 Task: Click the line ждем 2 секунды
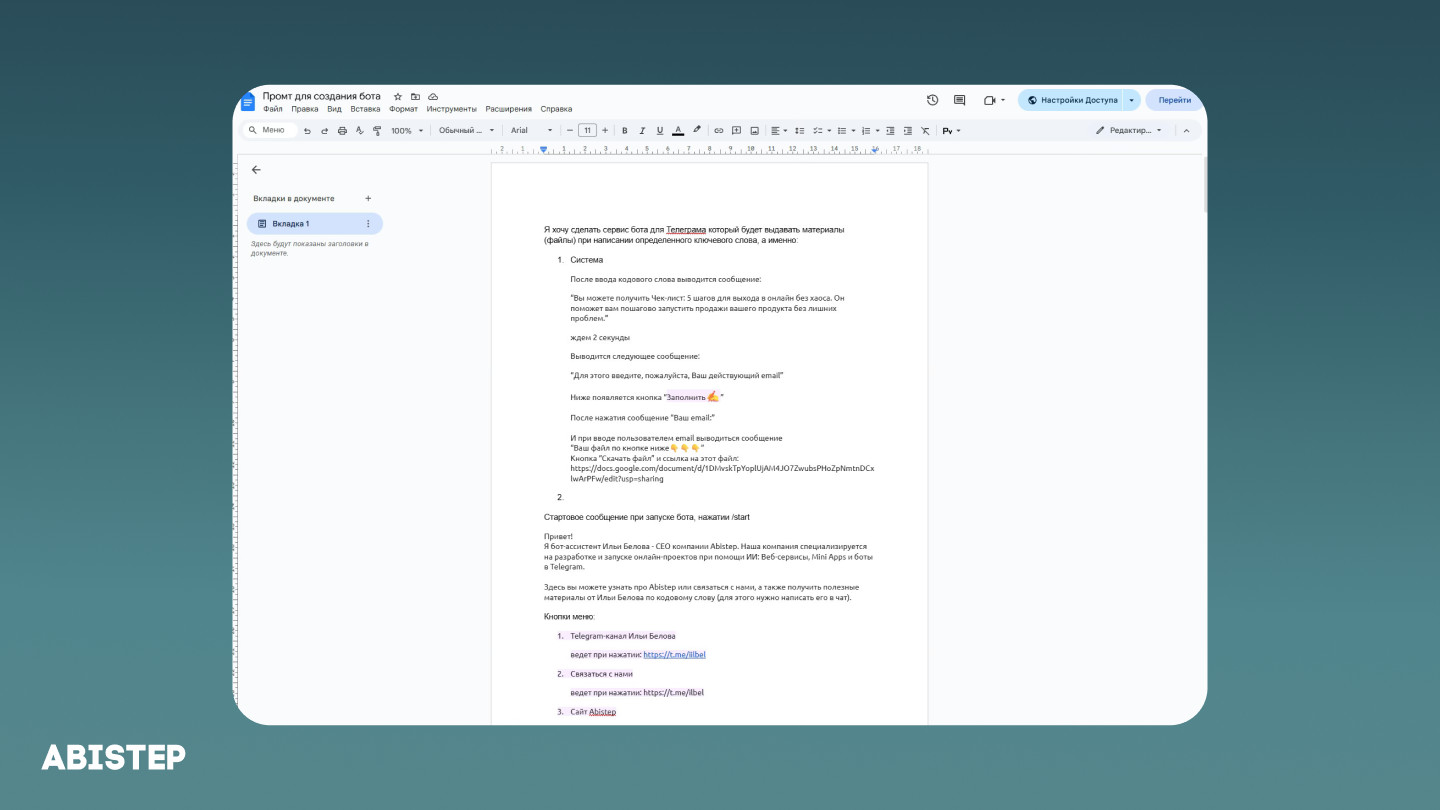tap(600, 338)
